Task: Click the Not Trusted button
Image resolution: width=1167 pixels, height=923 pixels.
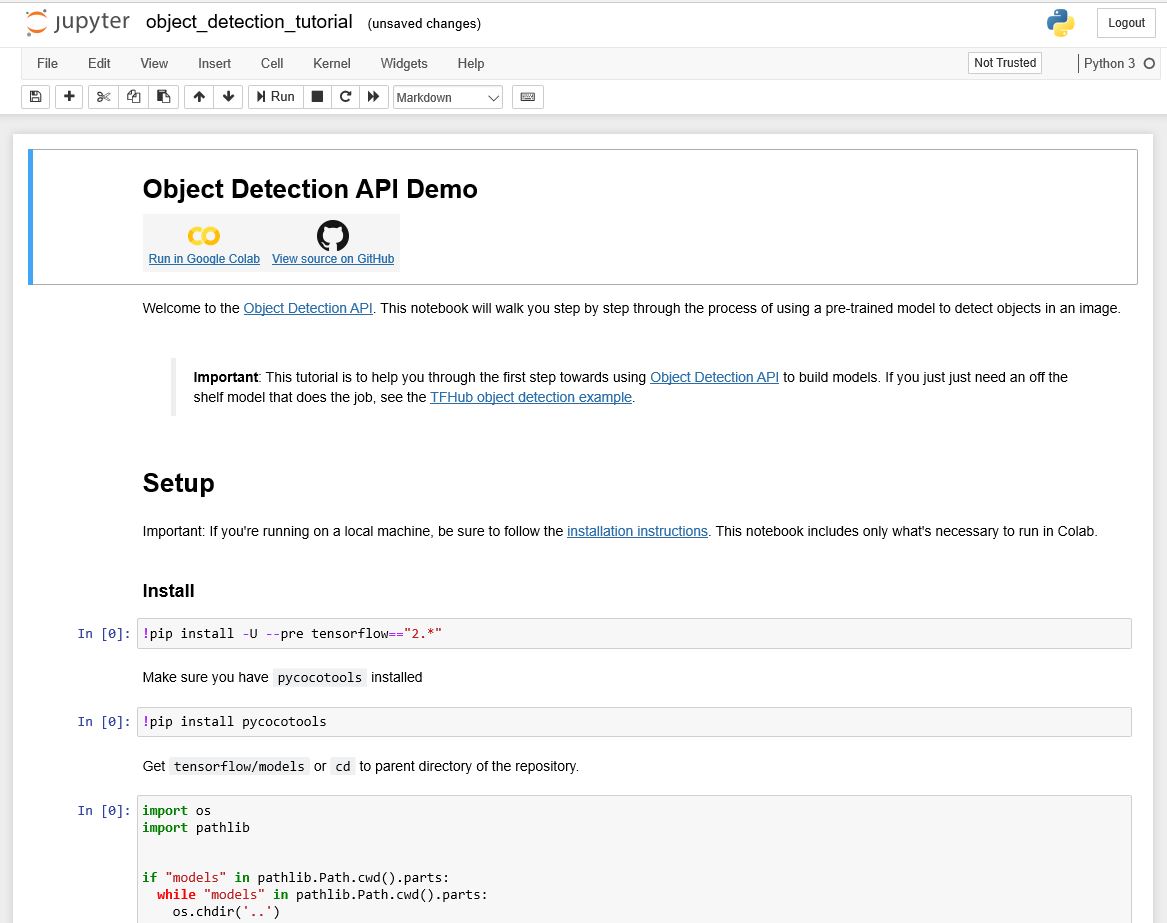Action: click(1005, 63)
